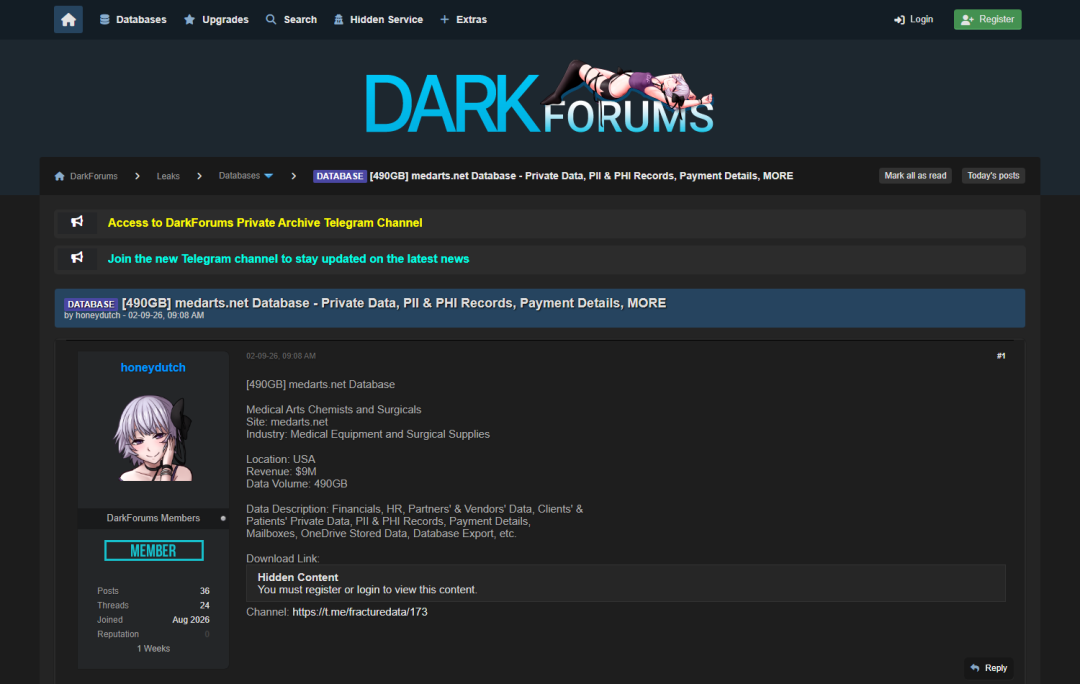Click the MEMBER rank badge
The height and width of the screenshot is (684, 1080).
coord(154,550)
